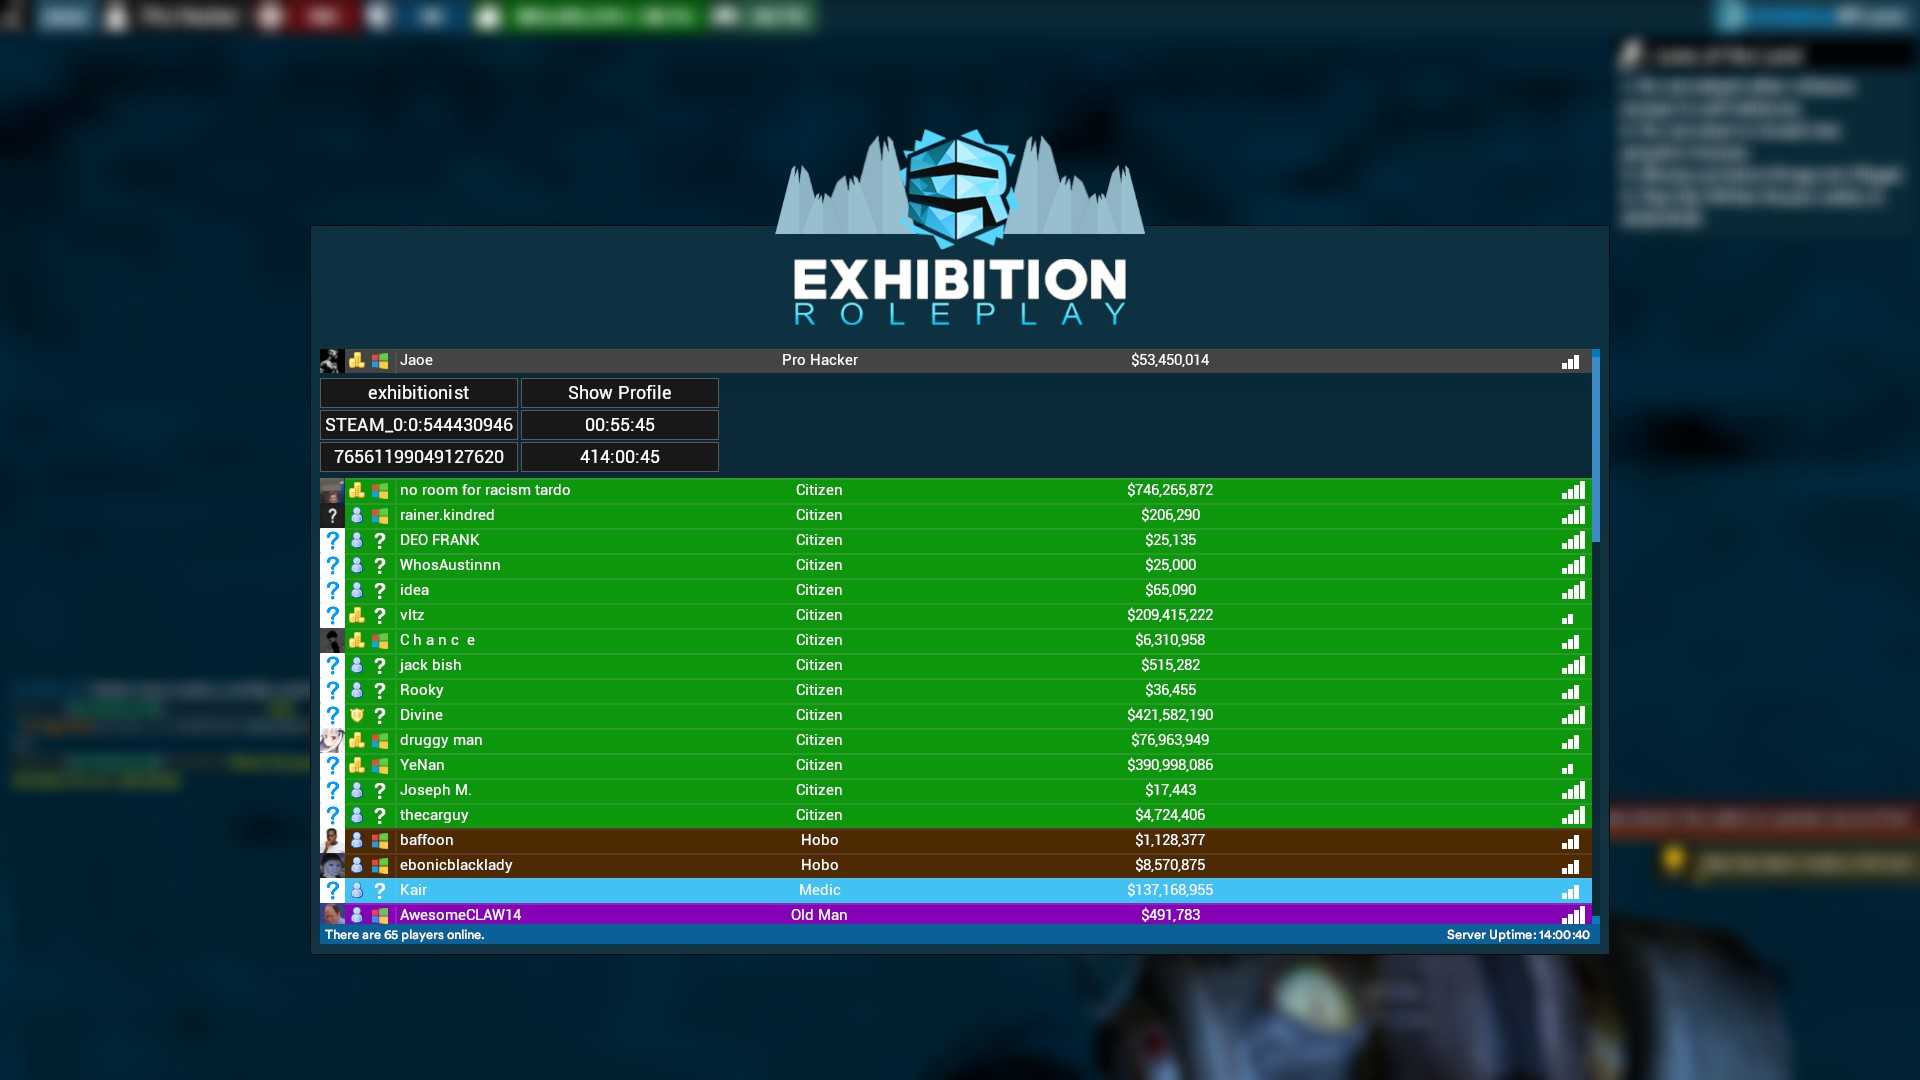The height and width of the screenshot is (1080, 1920).
Task: Click the unknown OS question mark on DEO FRANK row
Action: 380,541
